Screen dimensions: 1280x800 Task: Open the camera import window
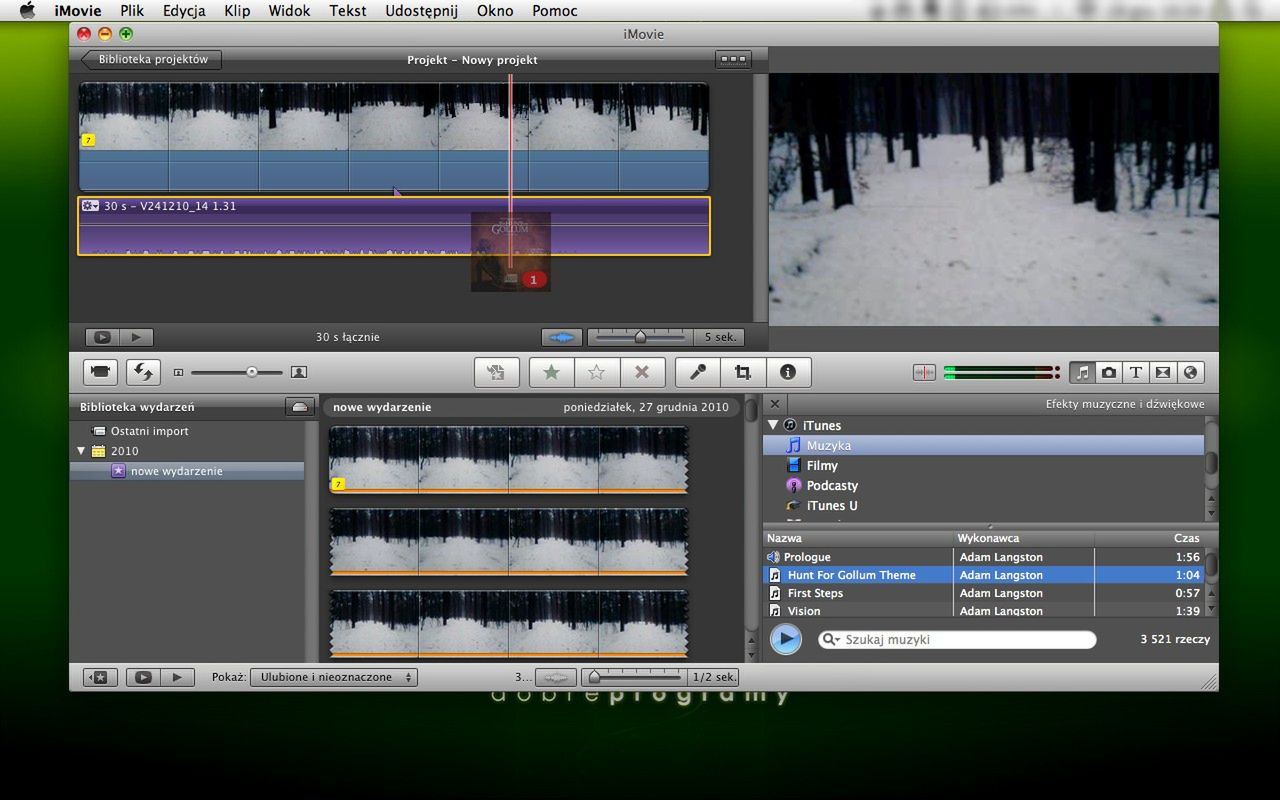coord(100,372)
